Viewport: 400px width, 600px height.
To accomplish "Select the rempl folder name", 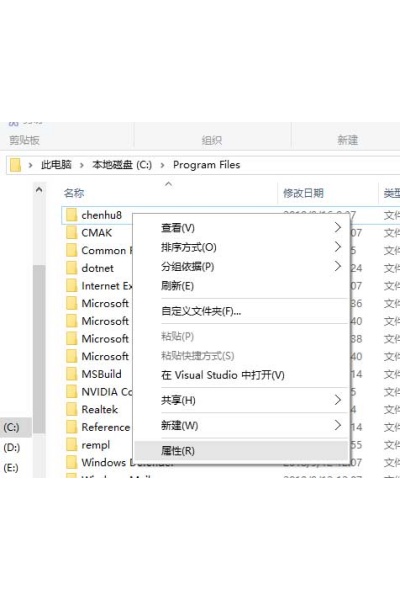I will (x=96, y=445).
